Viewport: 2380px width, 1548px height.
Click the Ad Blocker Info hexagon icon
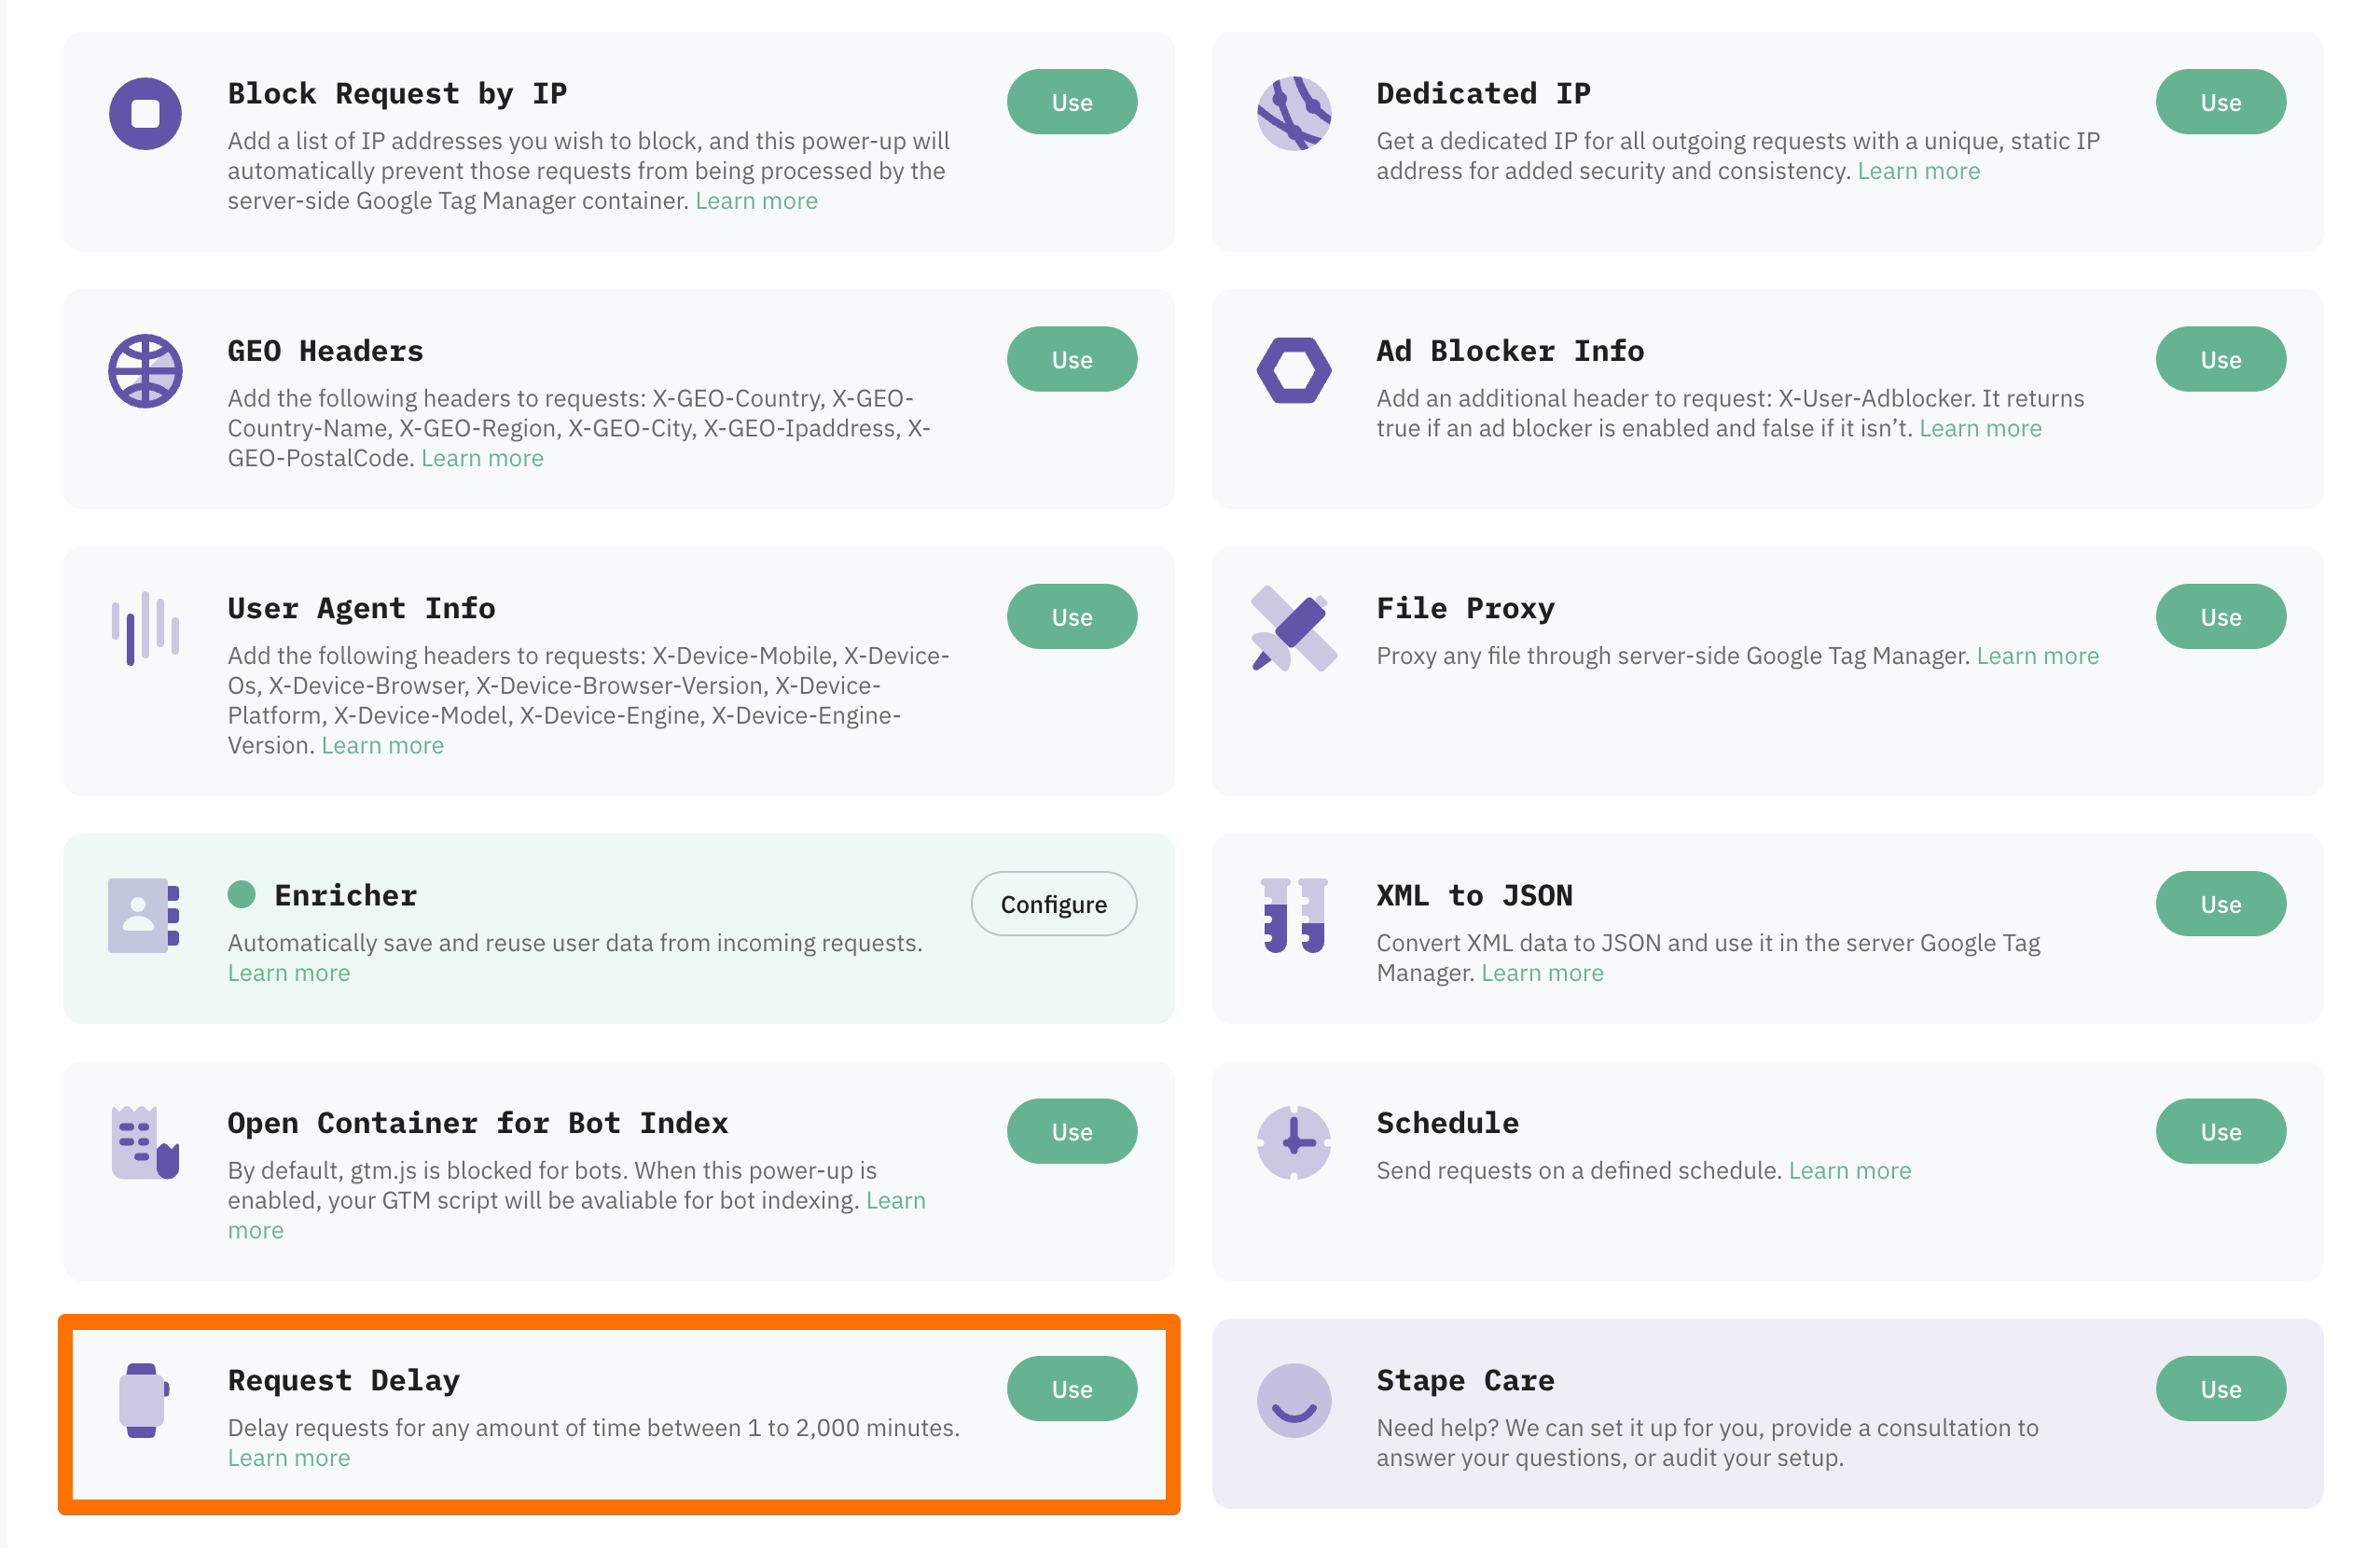(x=1294, y=371)
